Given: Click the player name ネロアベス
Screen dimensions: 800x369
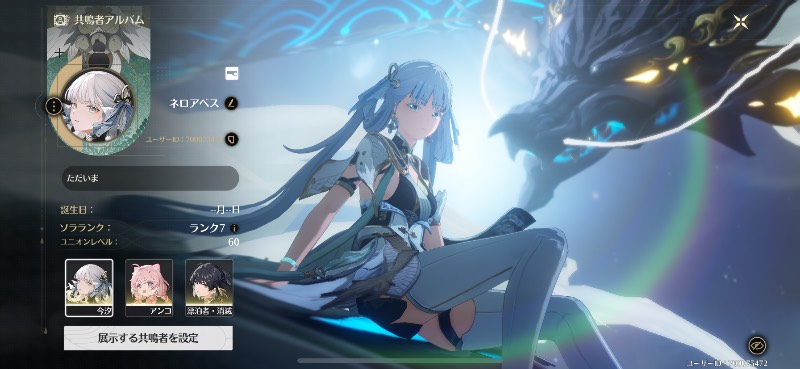Looking at the screenshot, I should pos(194,104).
